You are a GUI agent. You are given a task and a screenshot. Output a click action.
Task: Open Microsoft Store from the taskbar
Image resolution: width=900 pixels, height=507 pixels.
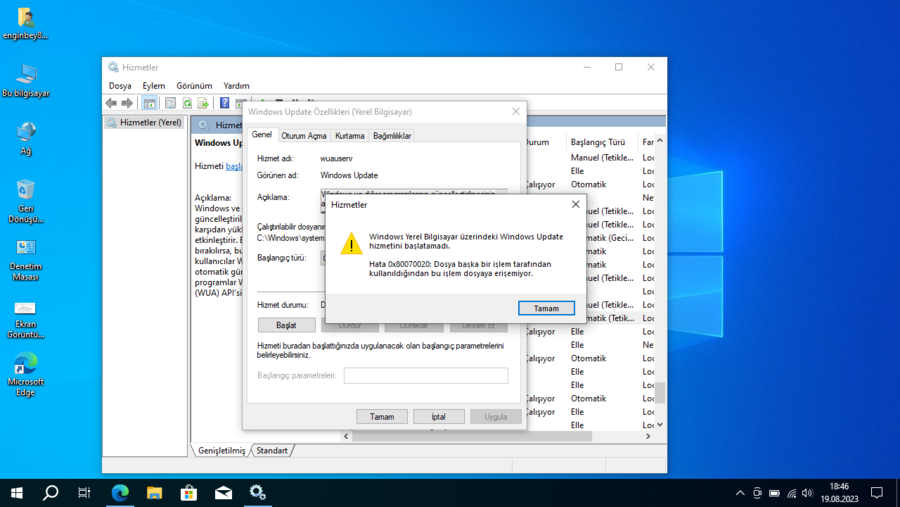tap(189, 493)
